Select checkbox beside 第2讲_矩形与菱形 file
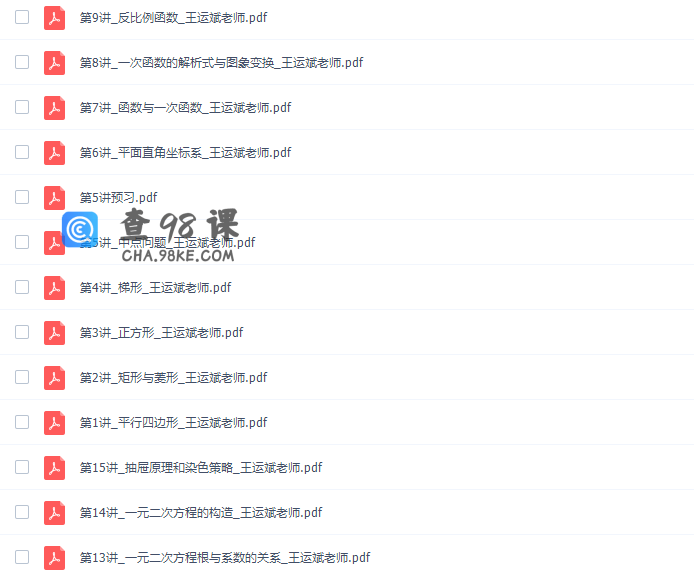The image size is (694, 577). click(22, 377)
